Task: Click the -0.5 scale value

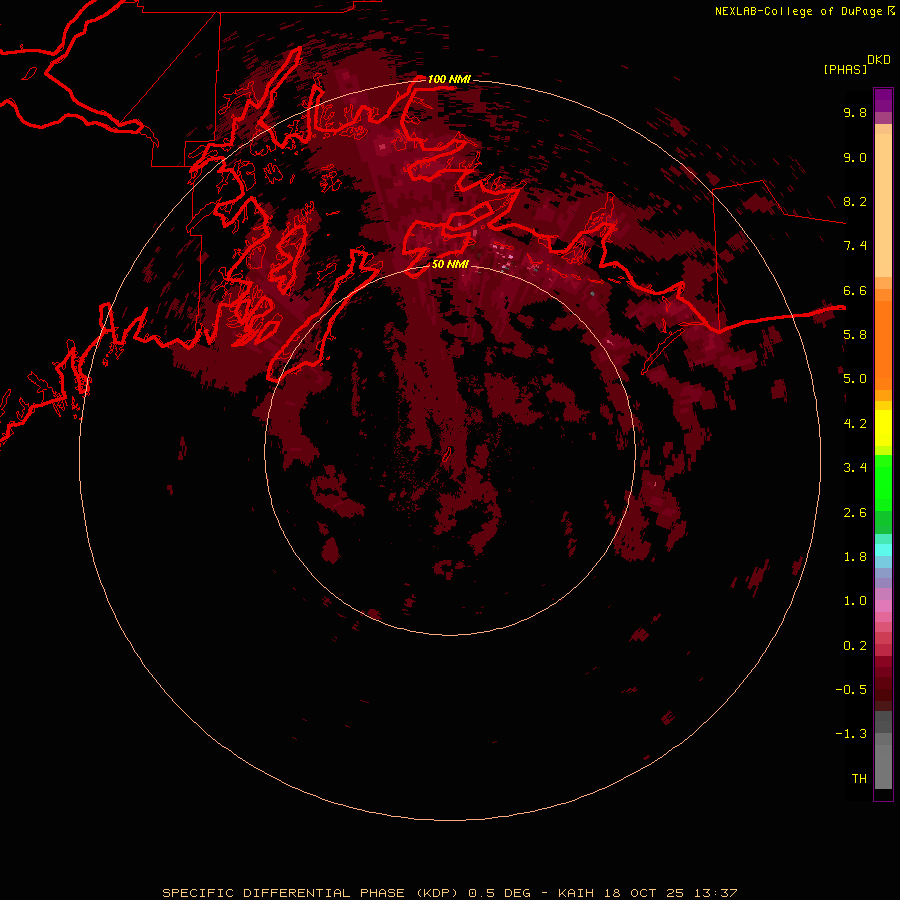Action: [851, 690]
